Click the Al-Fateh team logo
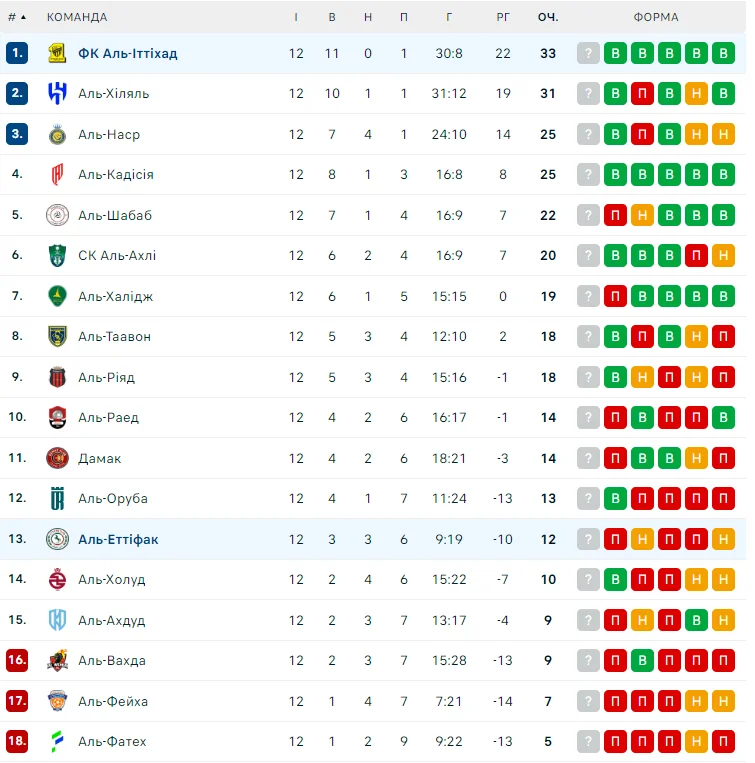 57,741
